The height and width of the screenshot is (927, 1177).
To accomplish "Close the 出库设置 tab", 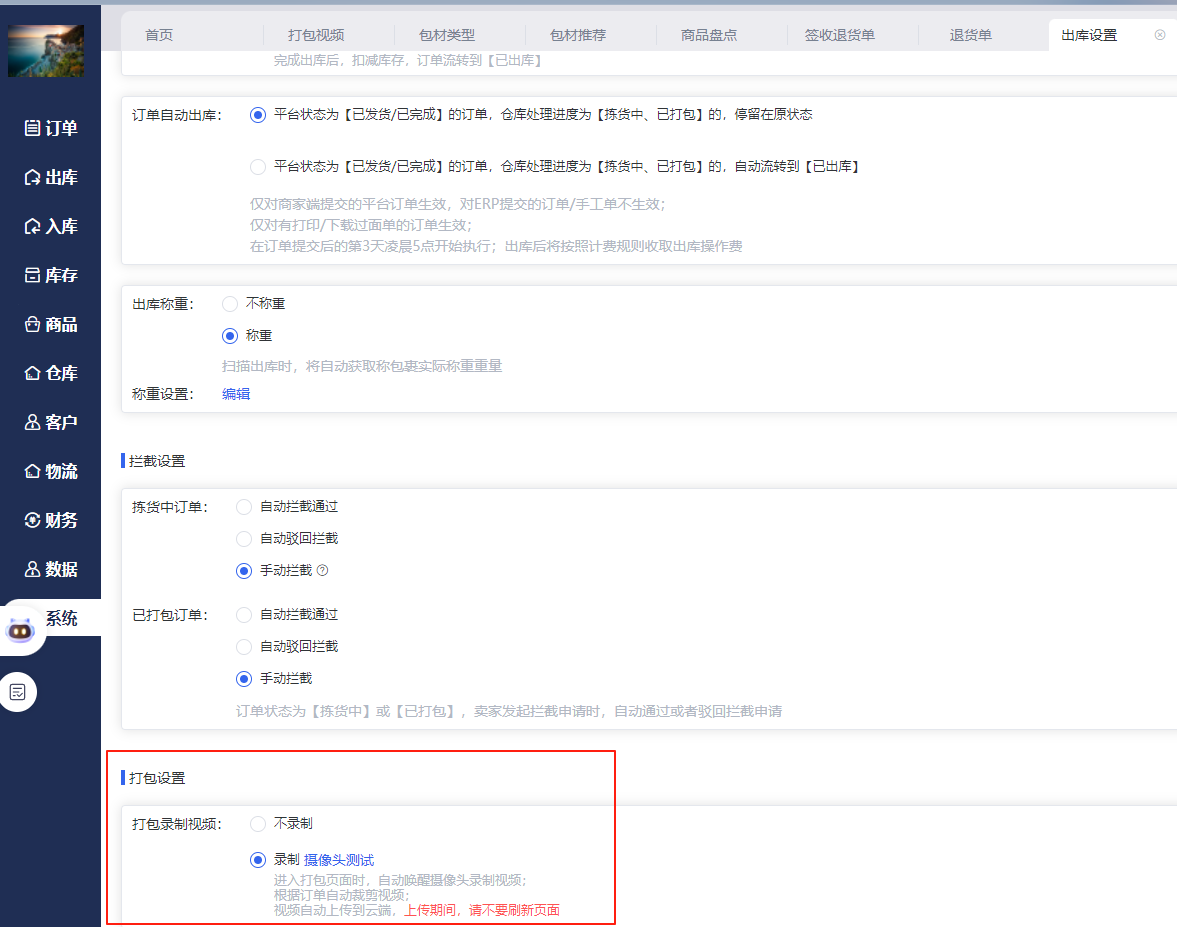I will coord(1159,35).
